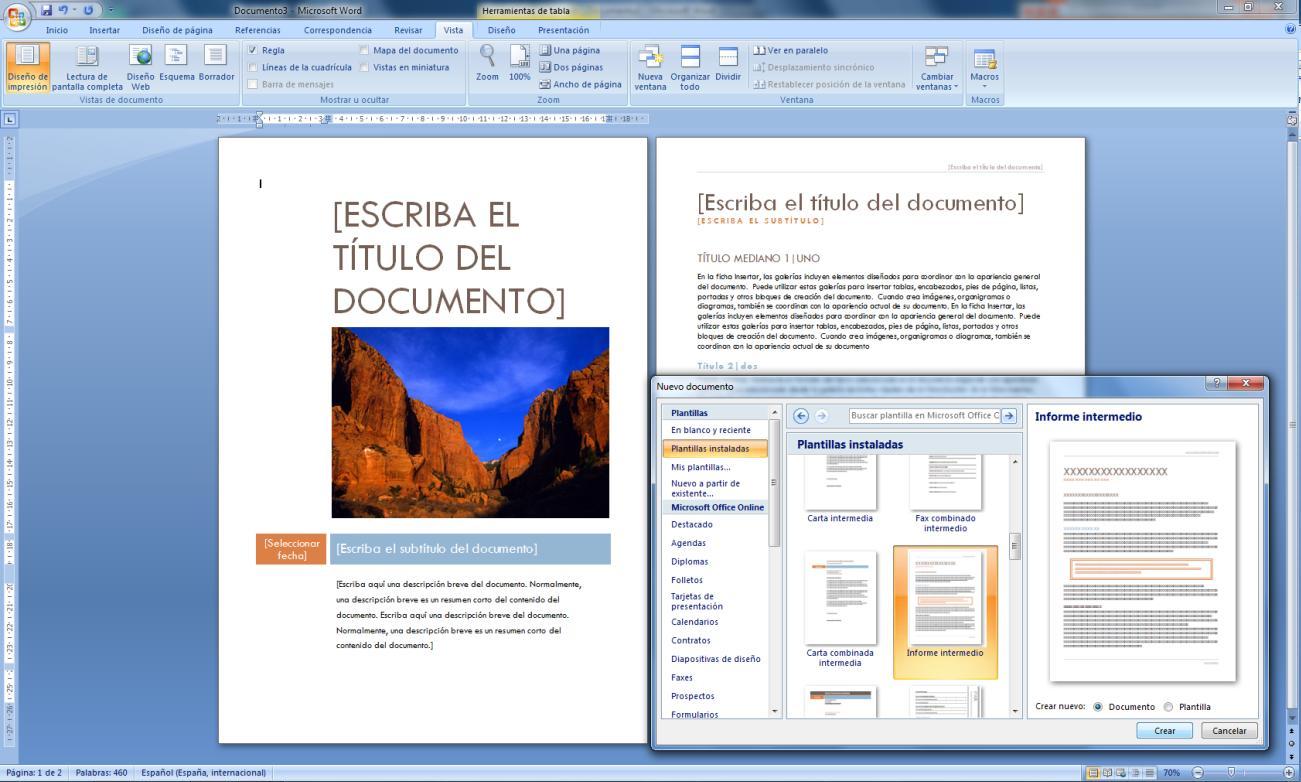Click the Crear button
The image size is (1301, 782).
click(x=1164, y=731)
